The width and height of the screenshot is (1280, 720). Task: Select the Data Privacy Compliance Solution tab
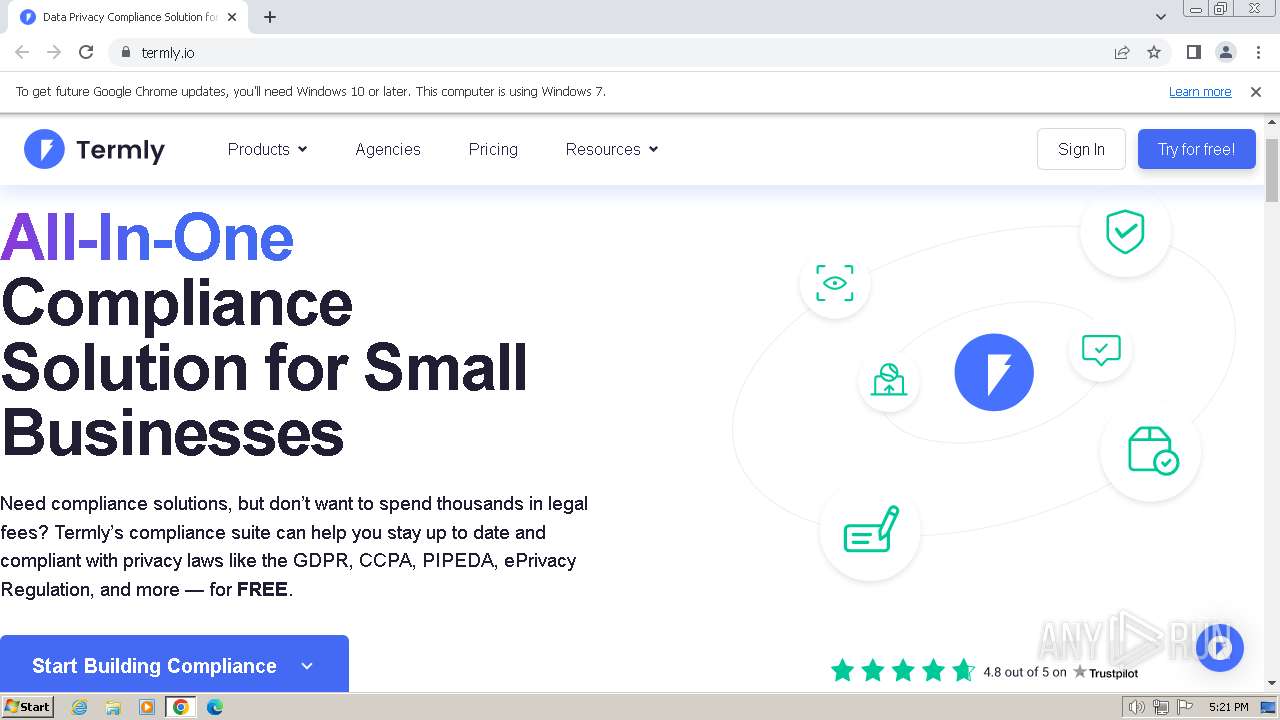pos(128,17)
